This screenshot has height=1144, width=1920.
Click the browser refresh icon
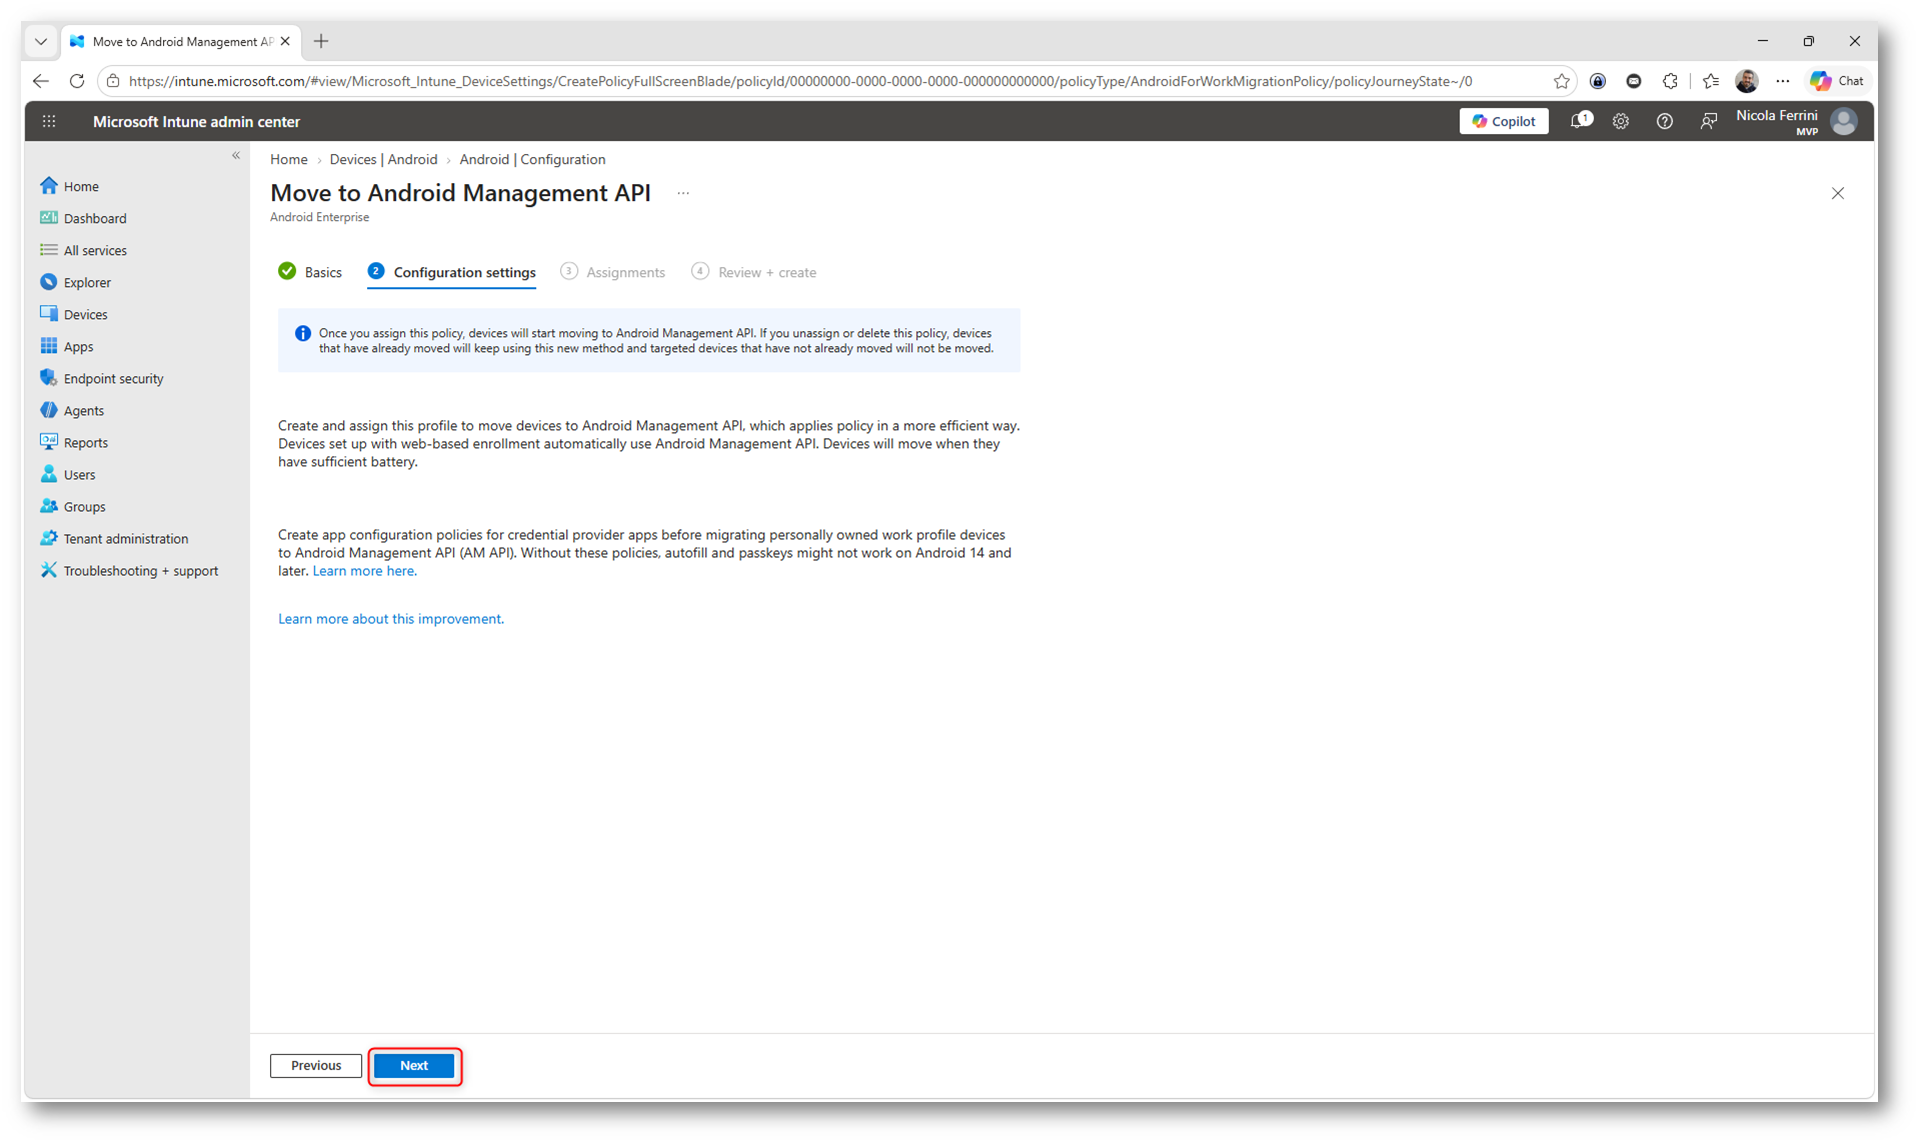(77, 81)
